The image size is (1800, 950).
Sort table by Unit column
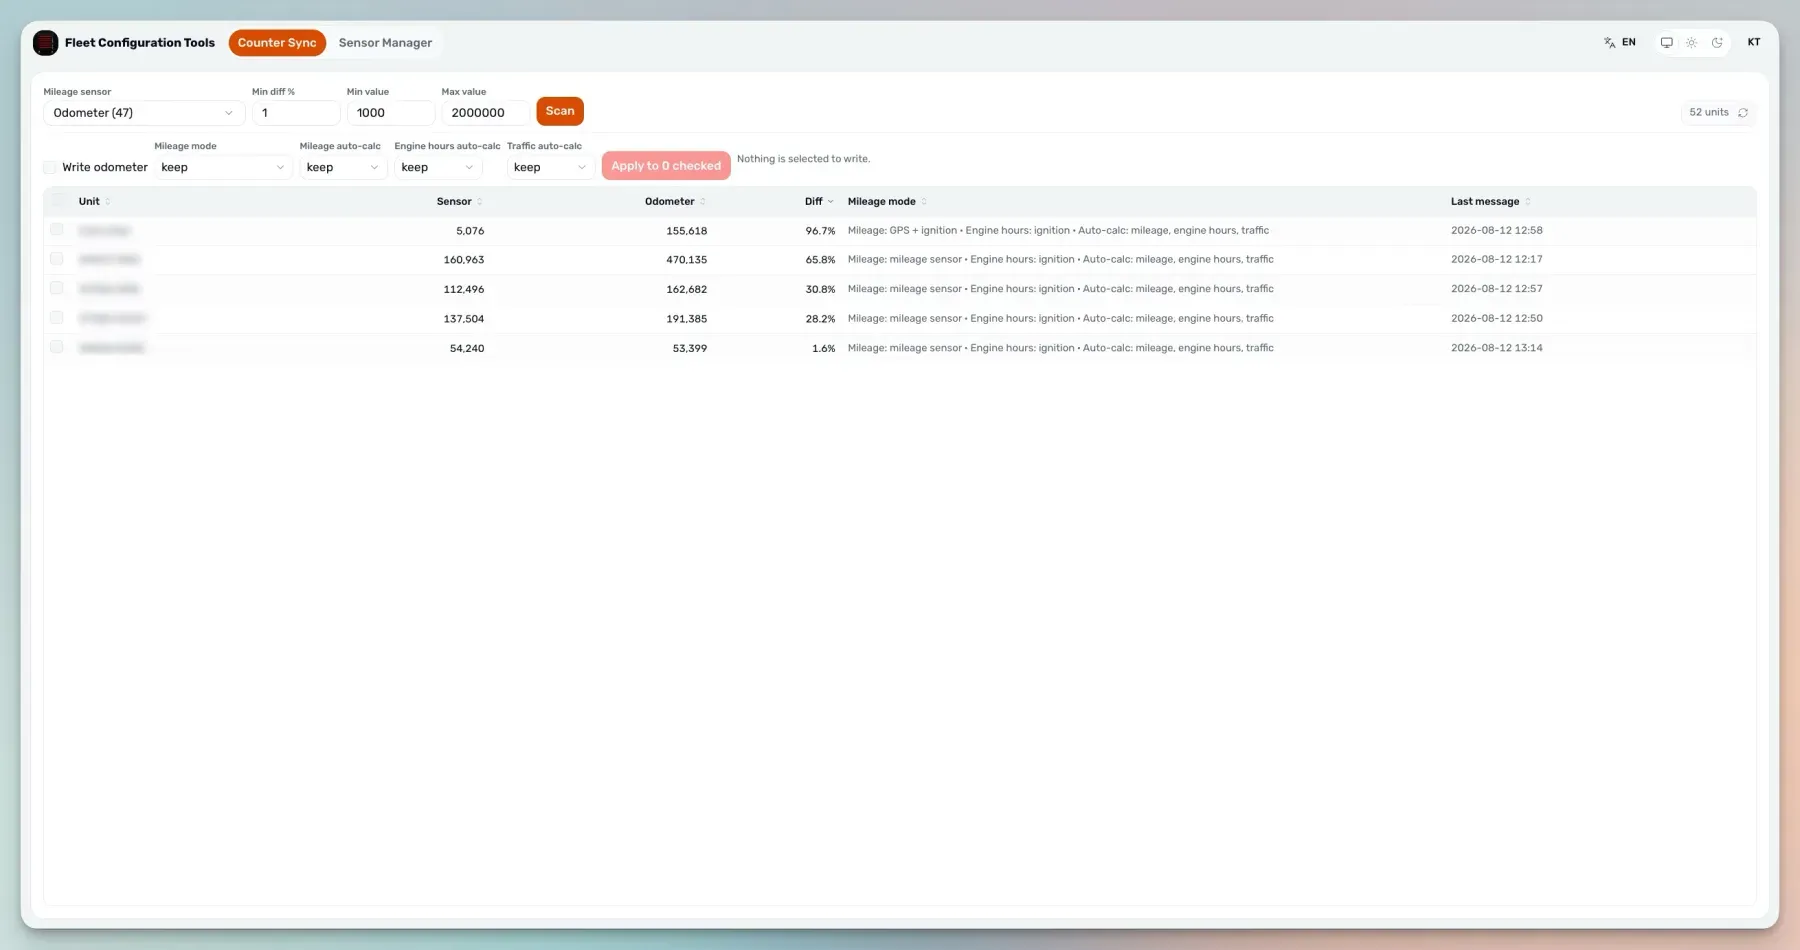(x=94, y=202)
